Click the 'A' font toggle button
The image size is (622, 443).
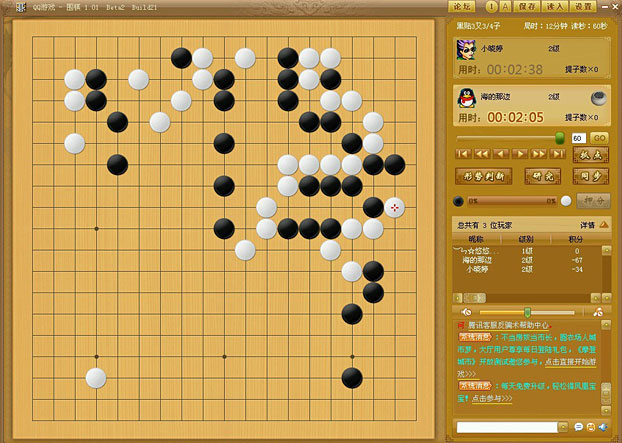[x=506, y=7]
